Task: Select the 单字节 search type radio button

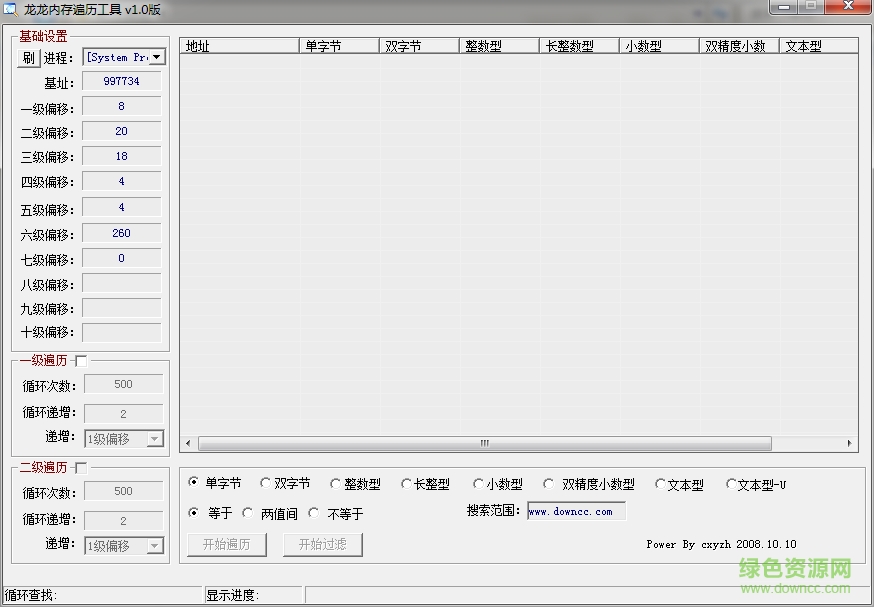Action: (192, 483)
